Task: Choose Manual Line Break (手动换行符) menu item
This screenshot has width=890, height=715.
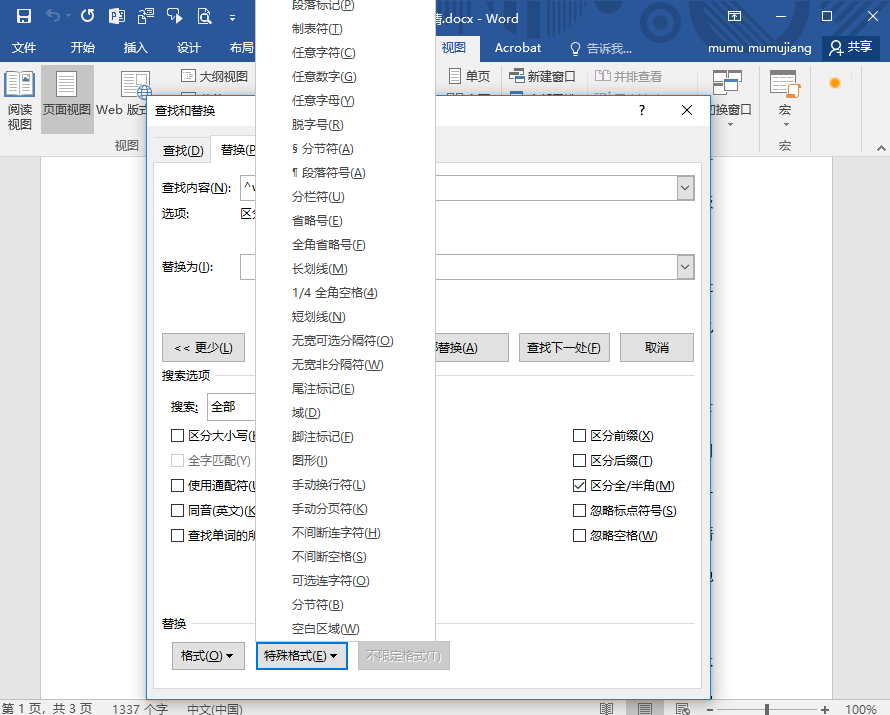Action: [x=345, y=485]
